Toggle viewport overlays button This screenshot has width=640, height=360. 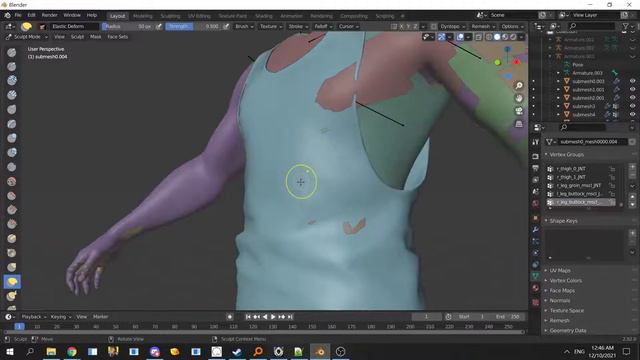click(460, 37)
